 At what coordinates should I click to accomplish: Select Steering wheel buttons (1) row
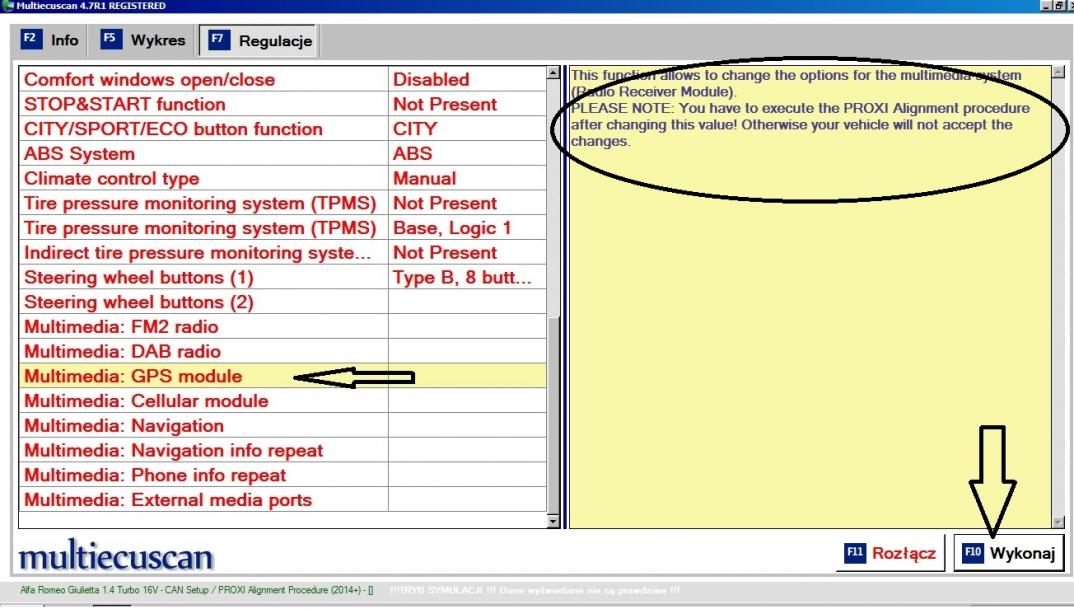[282, 277]
